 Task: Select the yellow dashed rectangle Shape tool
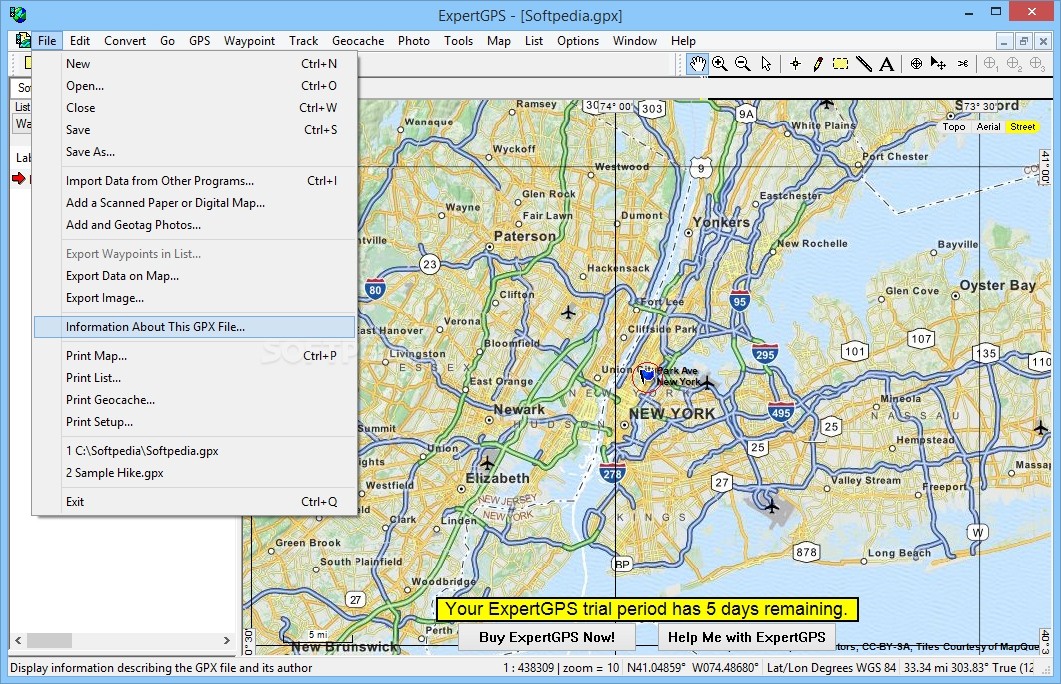click(840, 64)
